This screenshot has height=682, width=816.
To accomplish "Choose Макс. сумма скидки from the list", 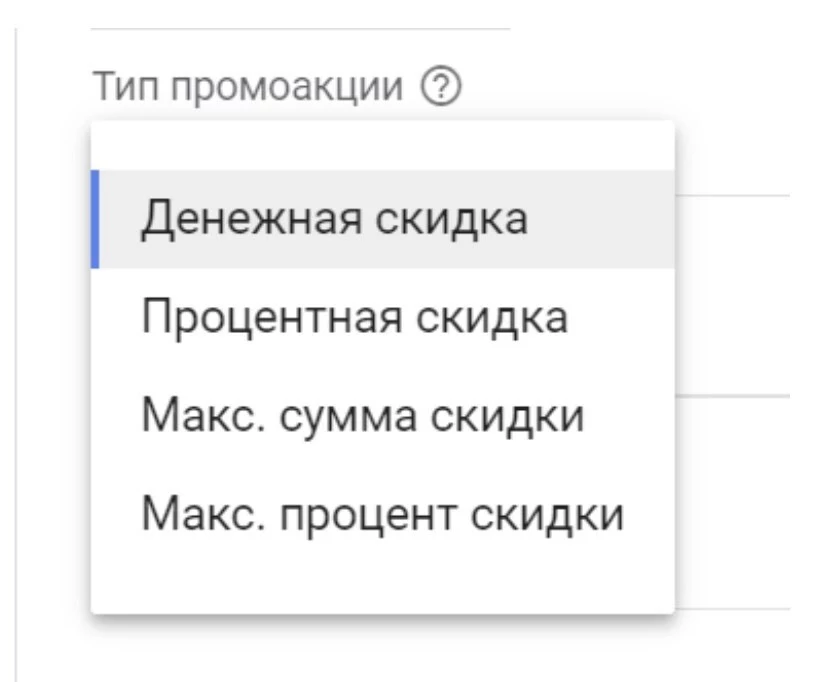I will 362,416.
